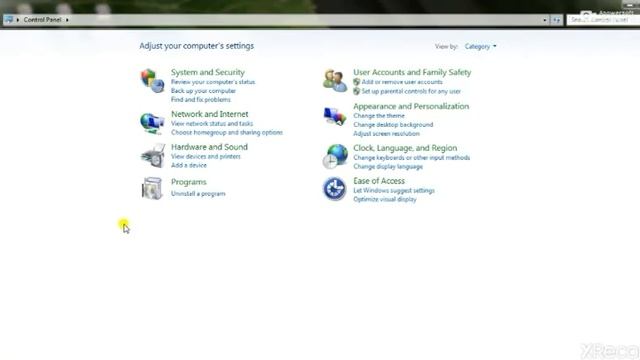Click Adjust screen resolution

tap(386, 134)
